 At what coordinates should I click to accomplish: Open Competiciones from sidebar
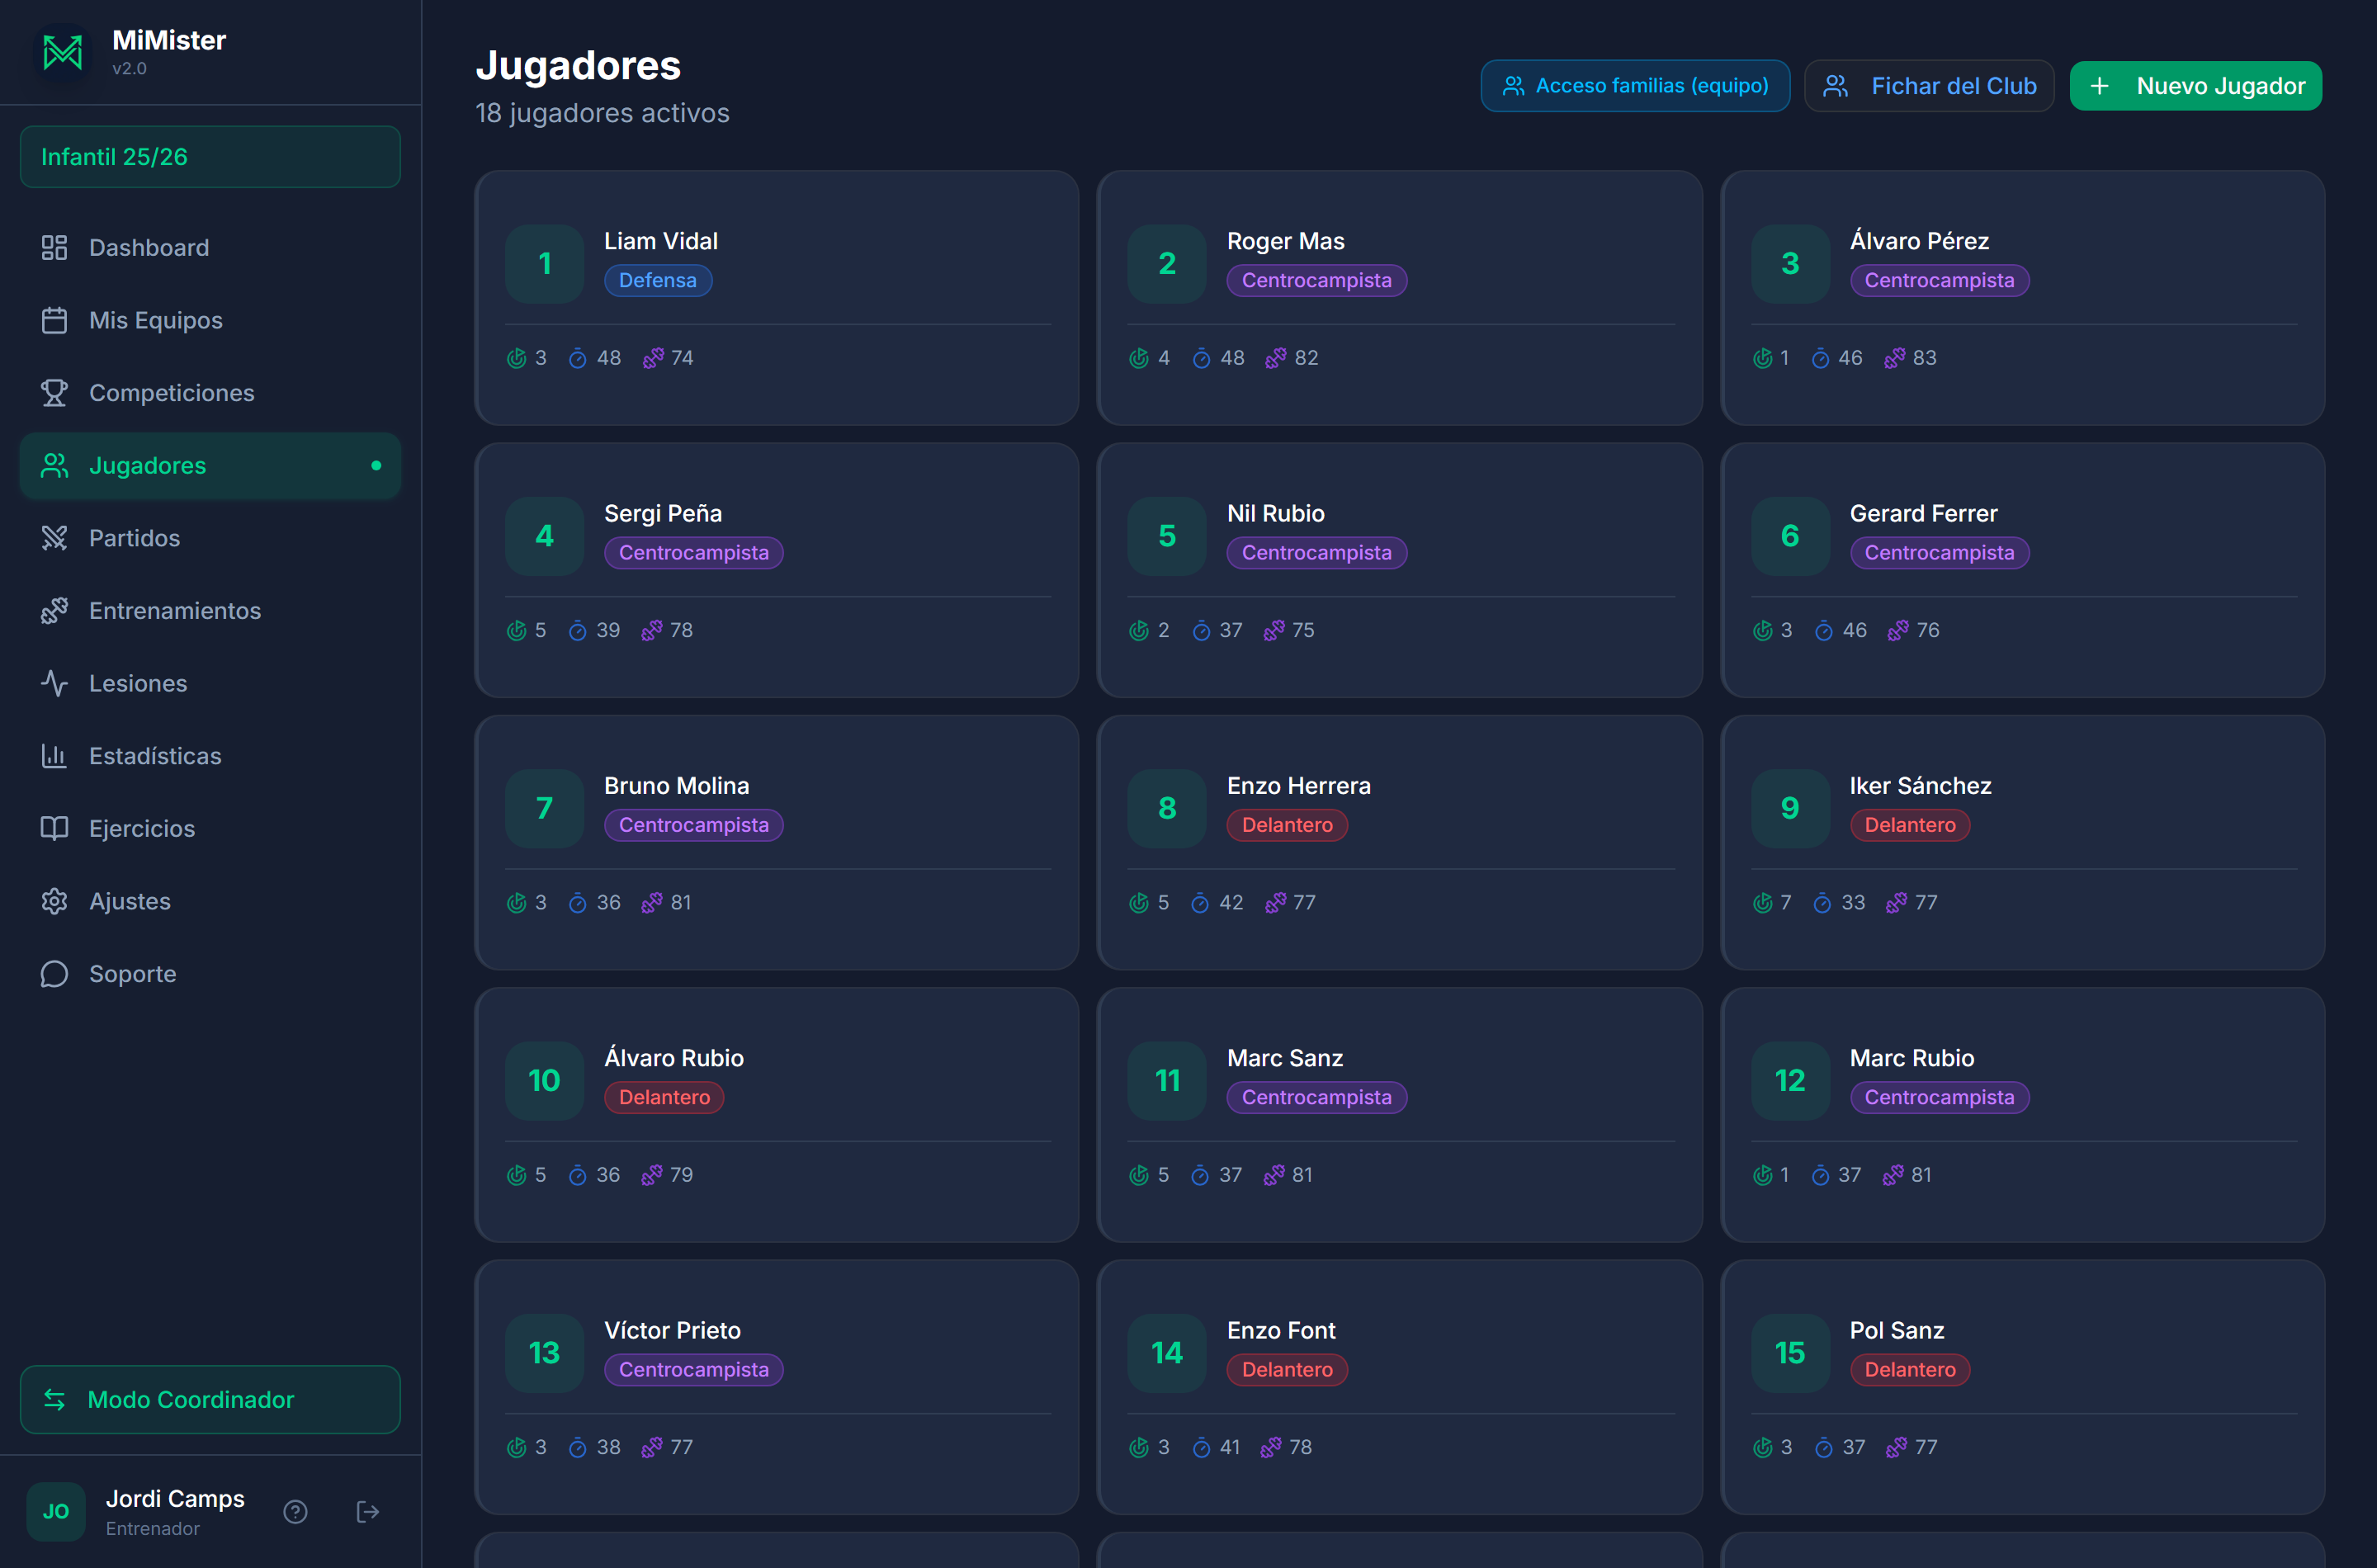click(210, 393)
